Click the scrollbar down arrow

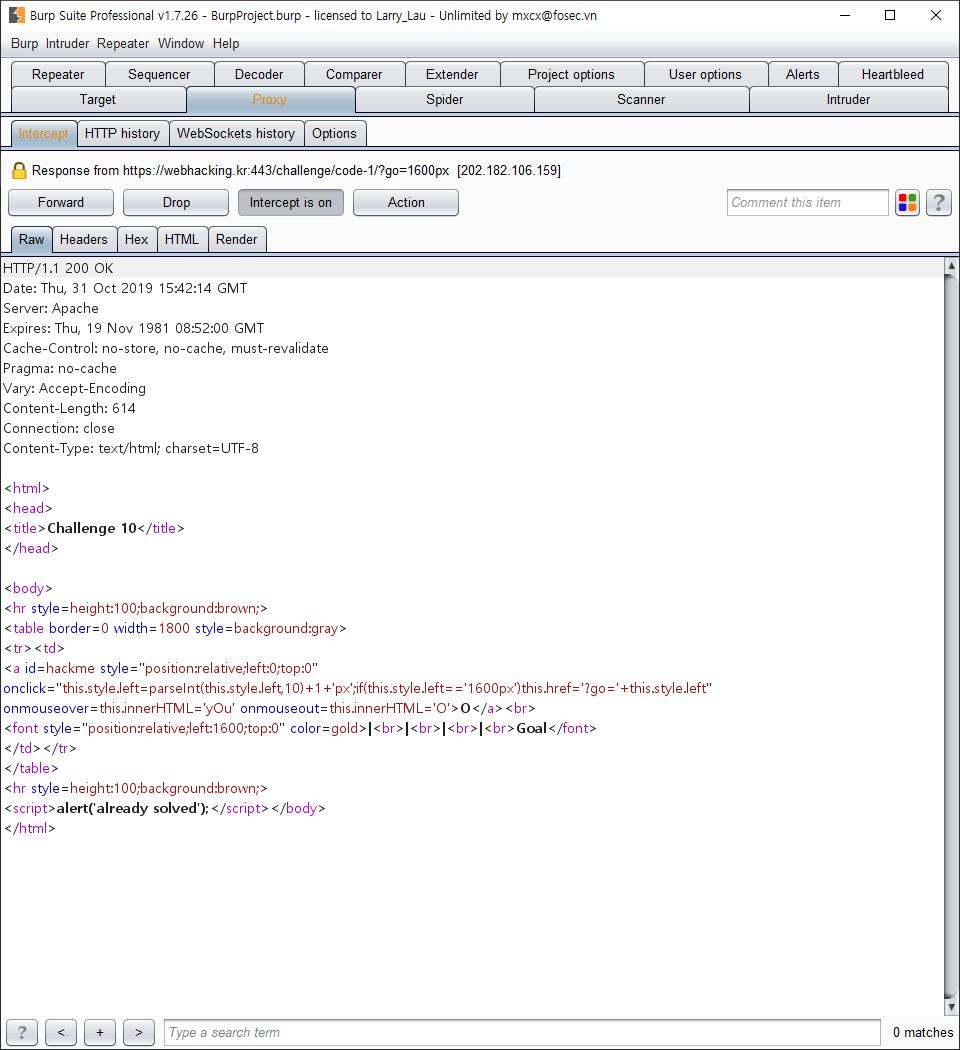click(951, 1006)
